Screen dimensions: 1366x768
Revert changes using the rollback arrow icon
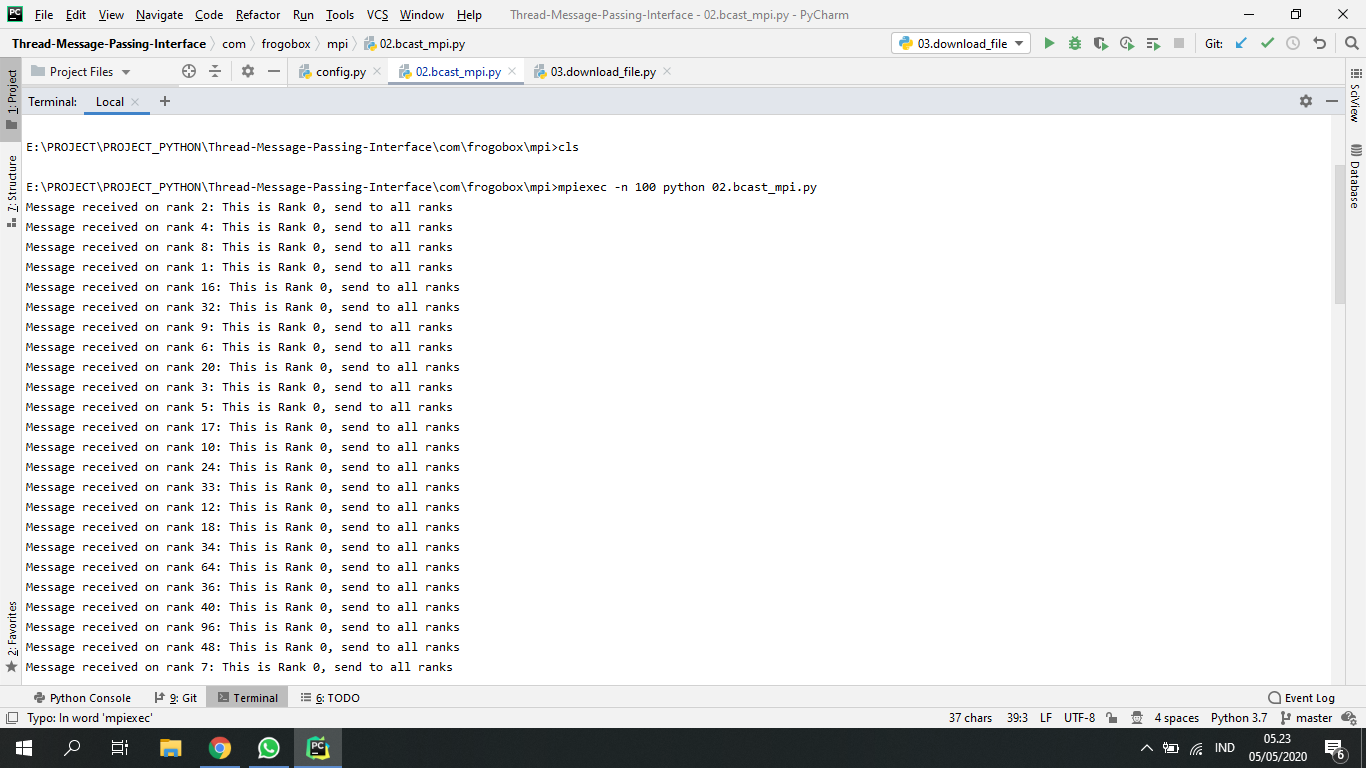[1319, 43]
